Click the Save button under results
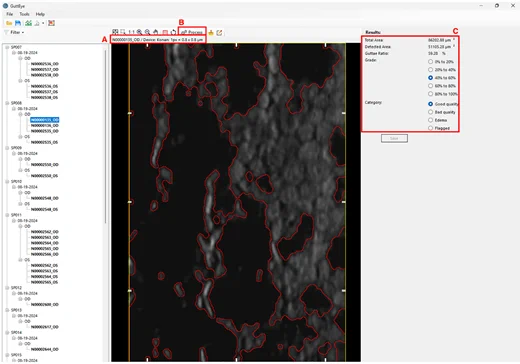Screen dimensions: 520x364 point(394,138)
